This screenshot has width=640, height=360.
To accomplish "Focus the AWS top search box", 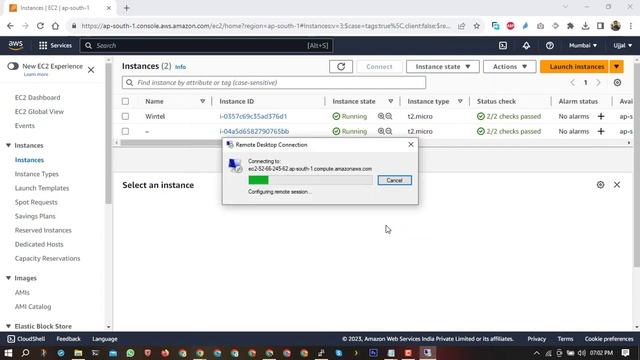I will click(207, 45).
